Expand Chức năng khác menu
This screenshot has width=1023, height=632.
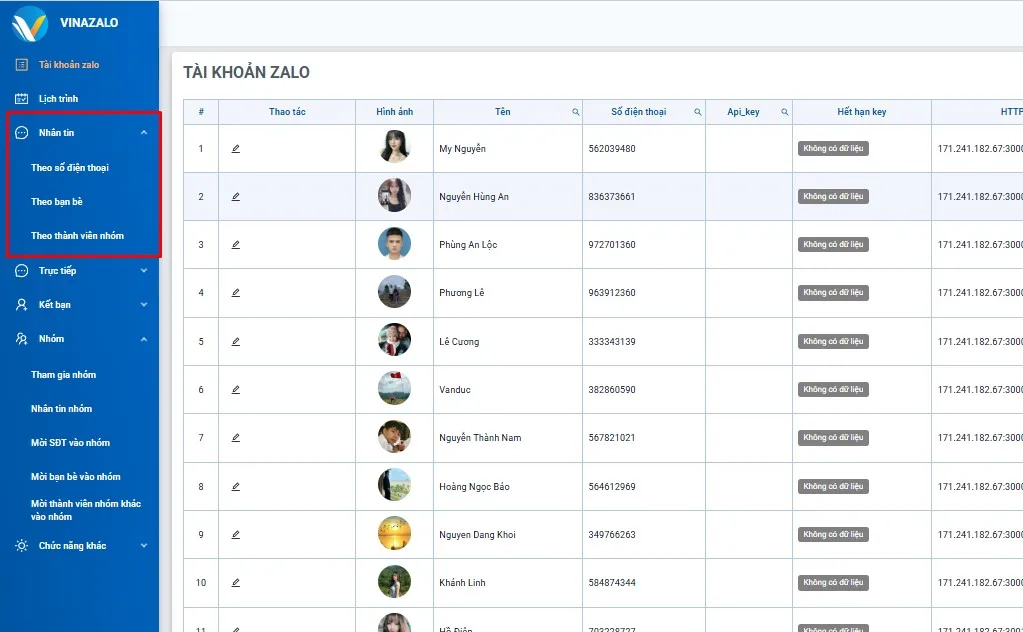click(x=144, y=546)
